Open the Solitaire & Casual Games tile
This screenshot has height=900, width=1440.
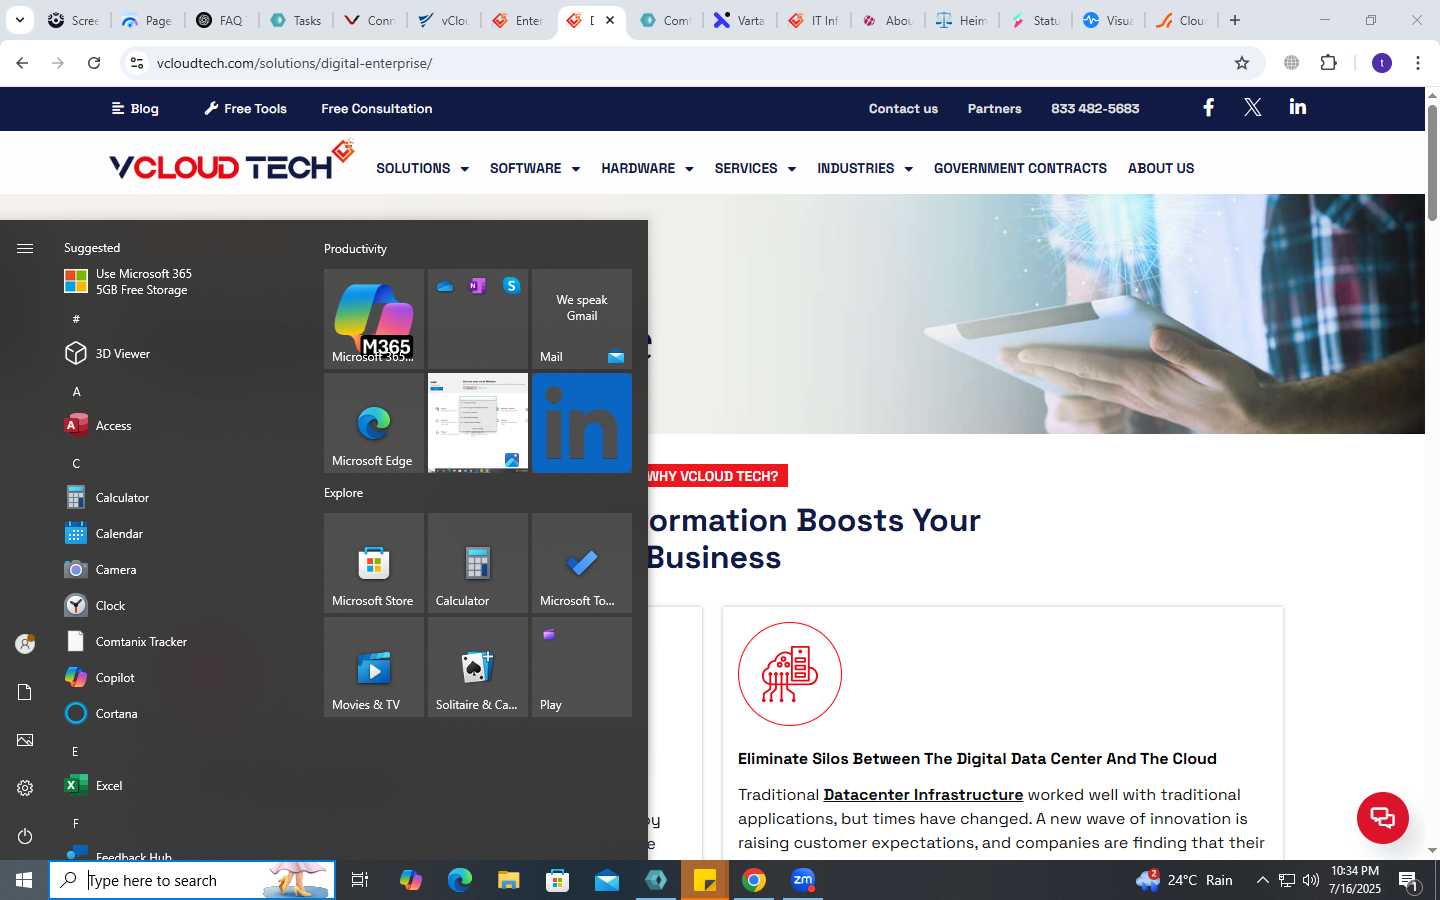pos(478,667)
